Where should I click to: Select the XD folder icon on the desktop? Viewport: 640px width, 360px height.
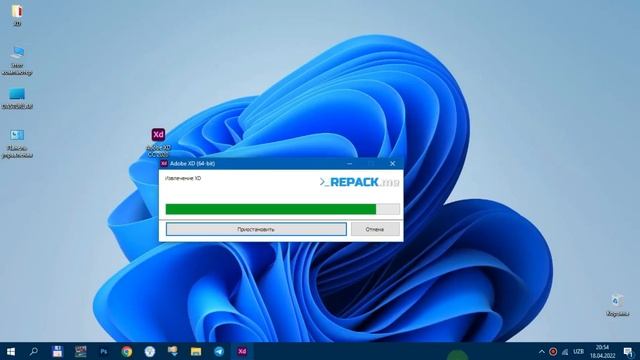[17, 15]
